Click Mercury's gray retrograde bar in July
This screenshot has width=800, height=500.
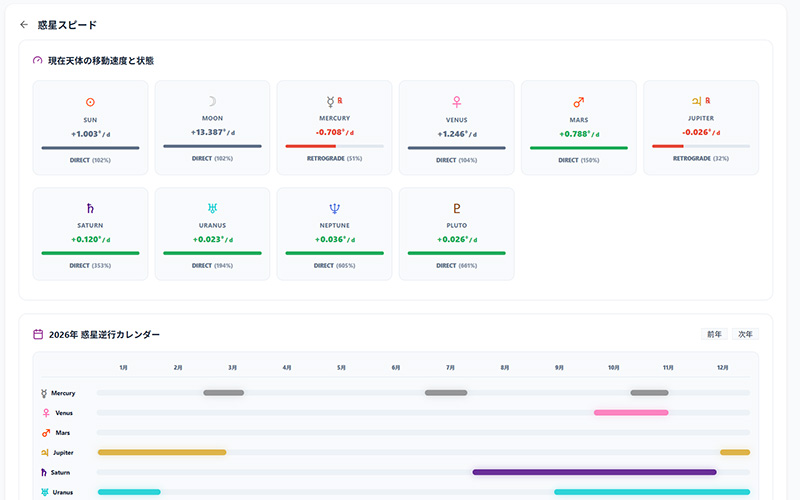tap(446, 393)
